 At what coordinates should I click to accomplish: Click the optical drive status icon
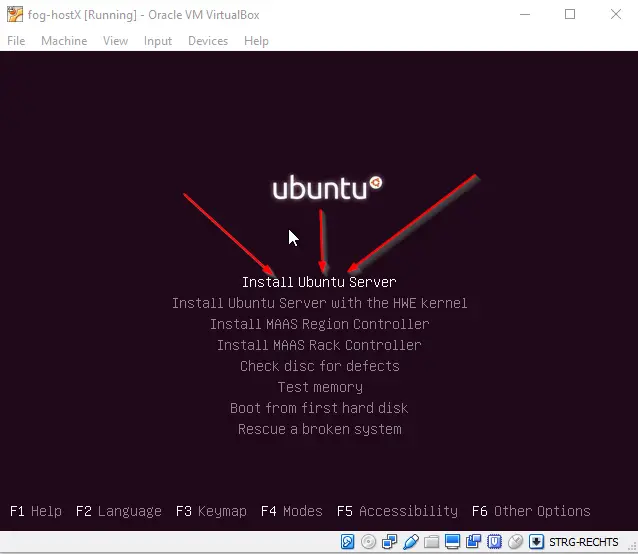[x=368, y=541]
